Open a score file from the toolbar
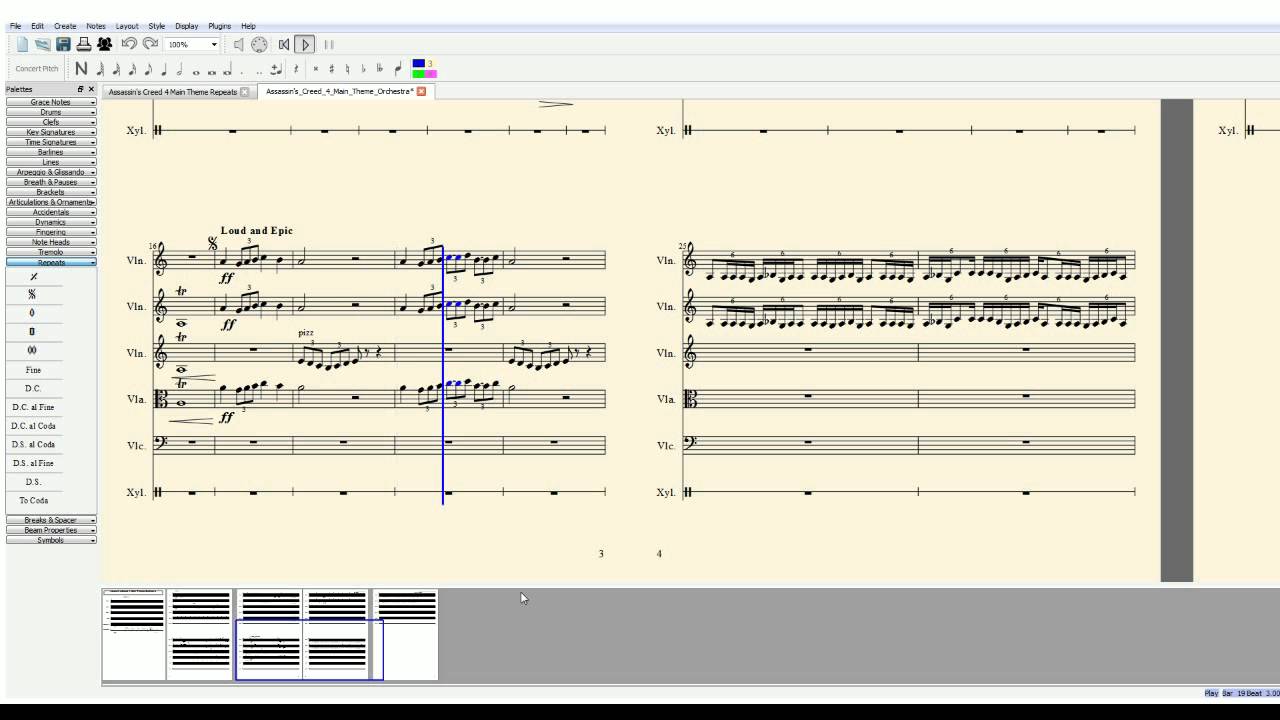 click(43, 44)
